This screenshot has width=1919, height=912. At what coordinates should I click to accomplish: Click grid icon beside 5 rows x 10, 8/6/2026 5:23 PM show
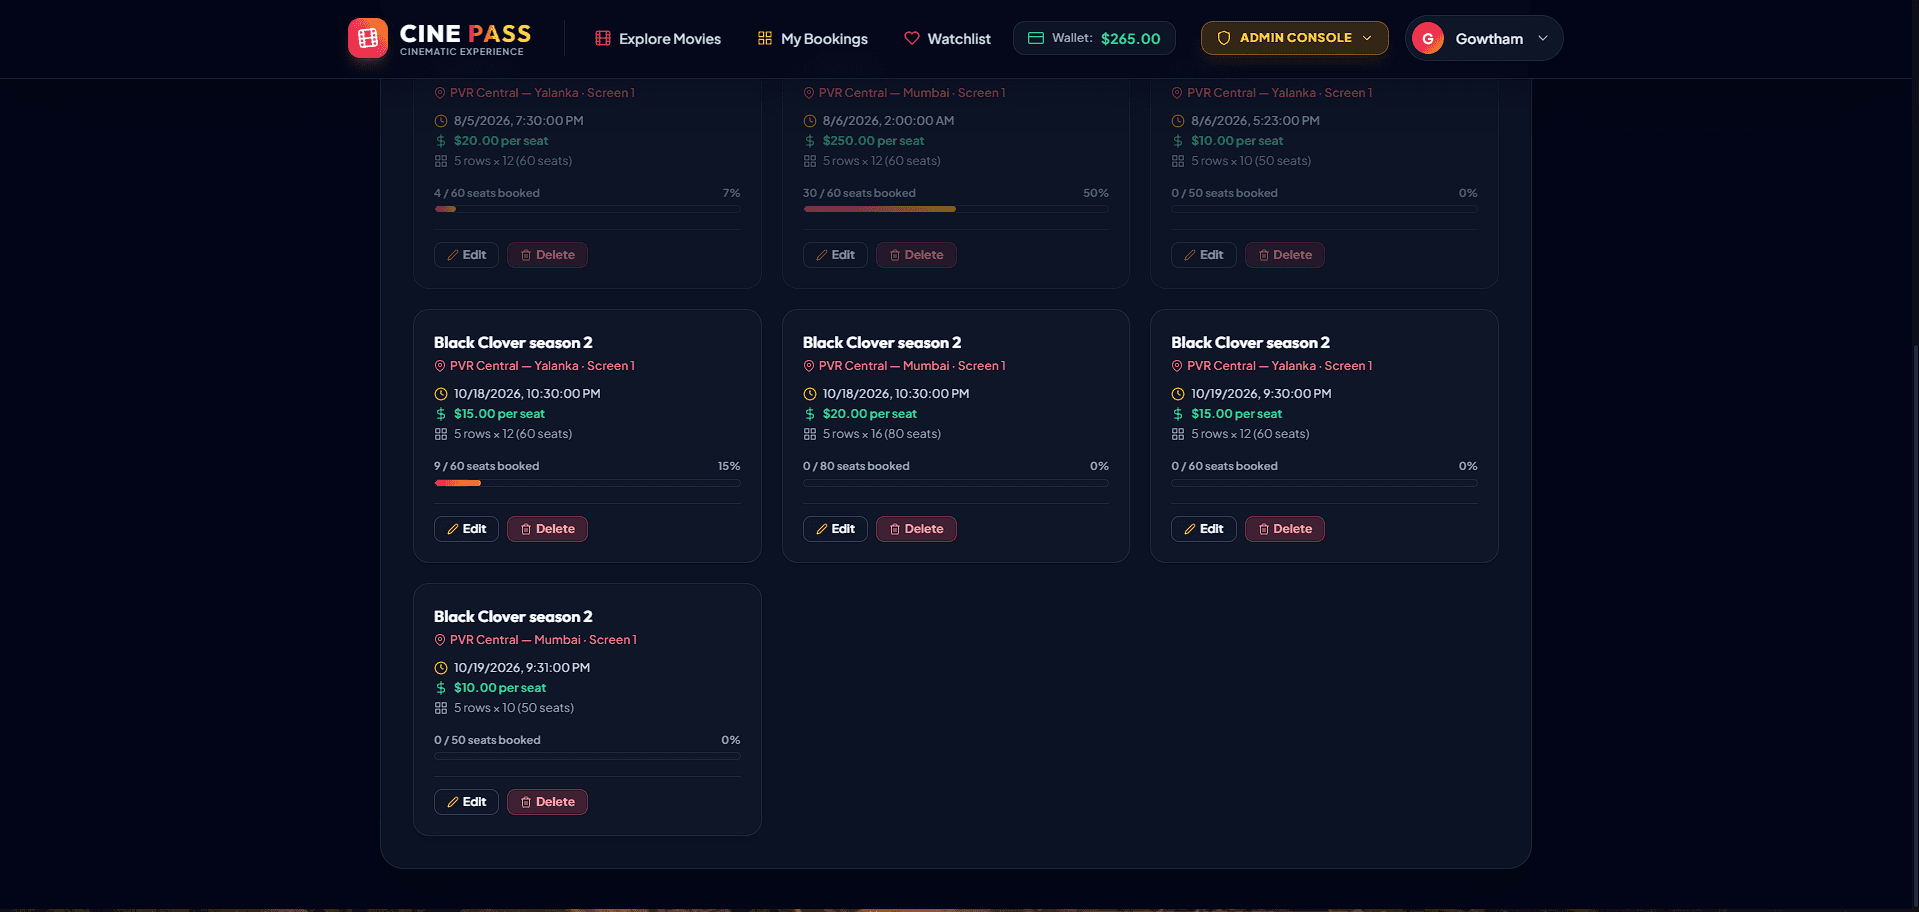coord(1178,161)
